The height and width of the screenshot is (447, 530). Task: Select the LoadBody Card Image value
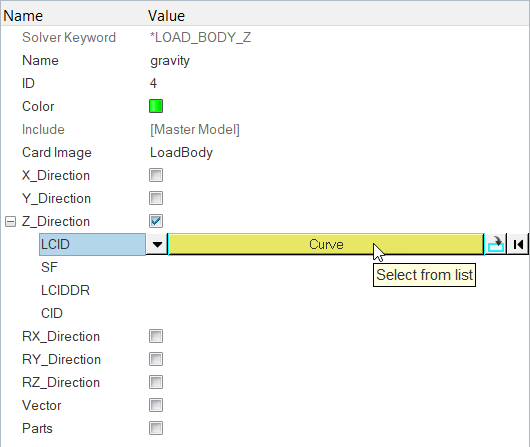click(181, 153)
